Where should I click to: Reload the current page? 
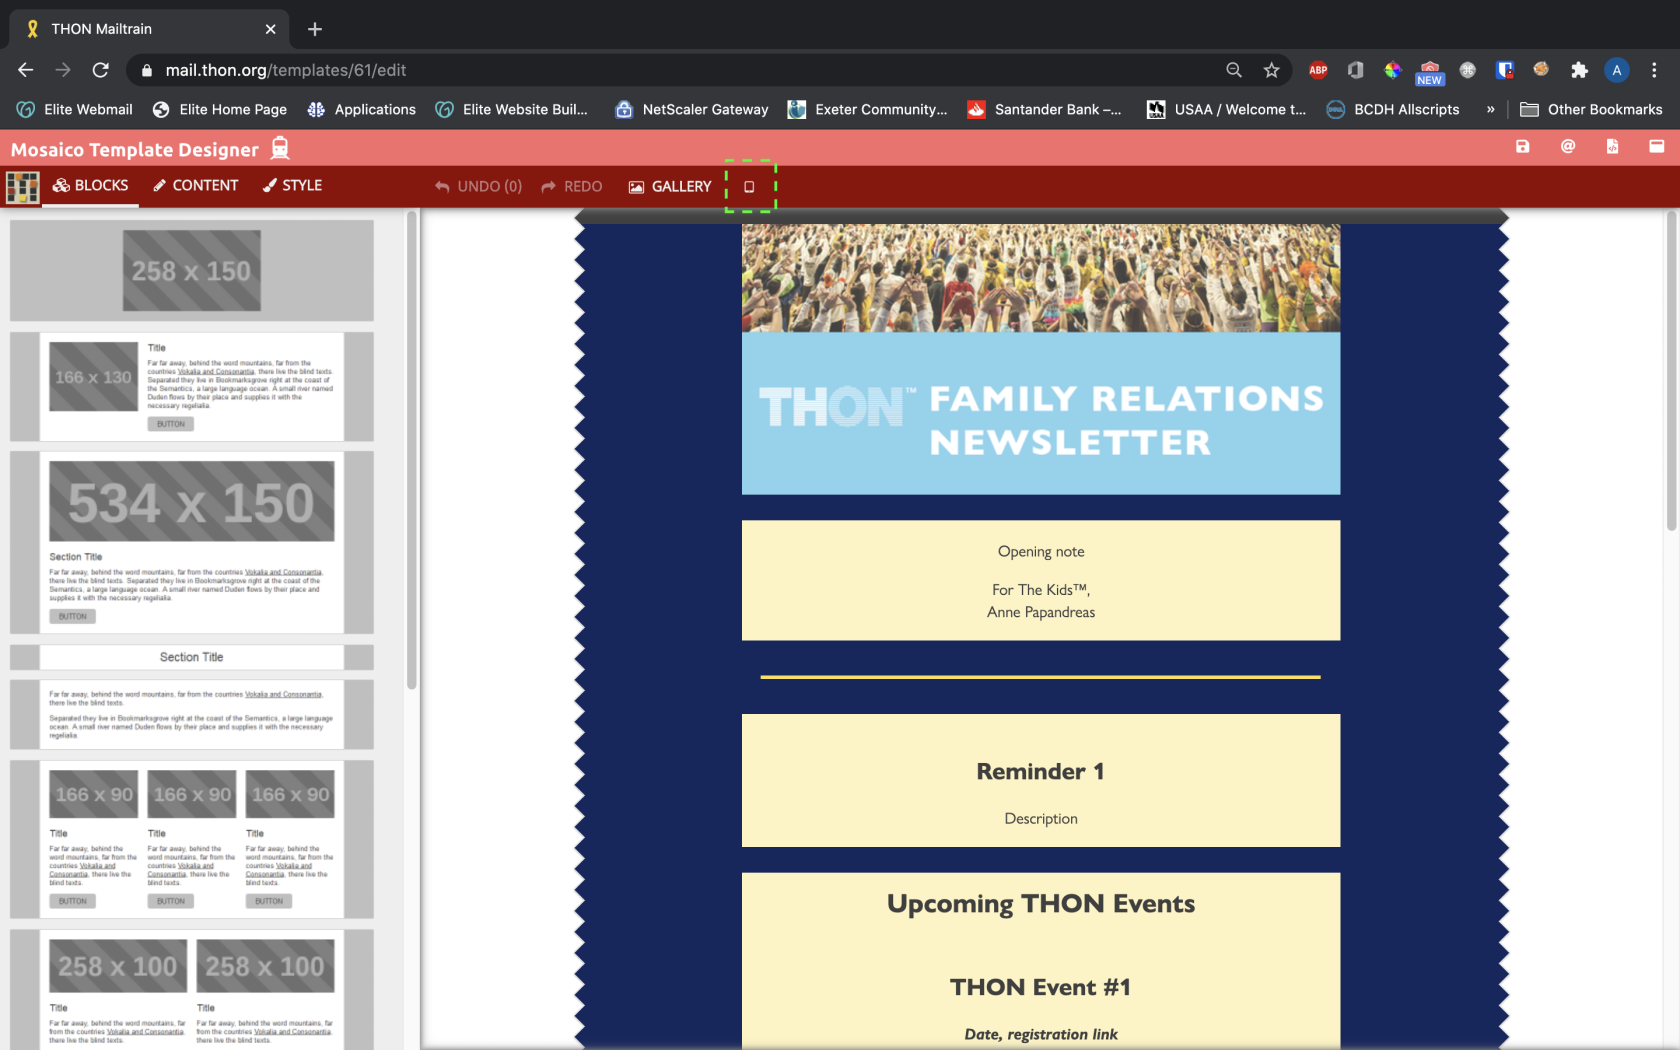click(x=100, y=70)
